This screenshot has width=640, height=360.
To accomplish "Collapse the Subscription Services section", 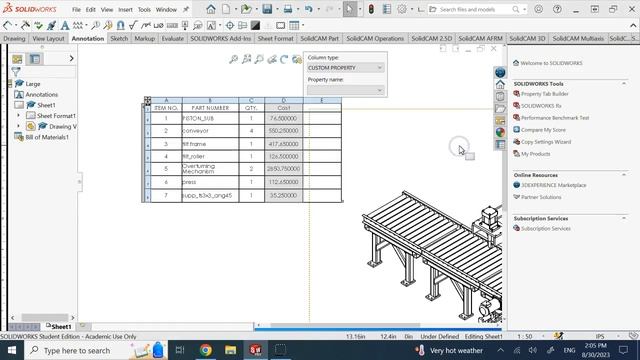I will click(624, 219).
